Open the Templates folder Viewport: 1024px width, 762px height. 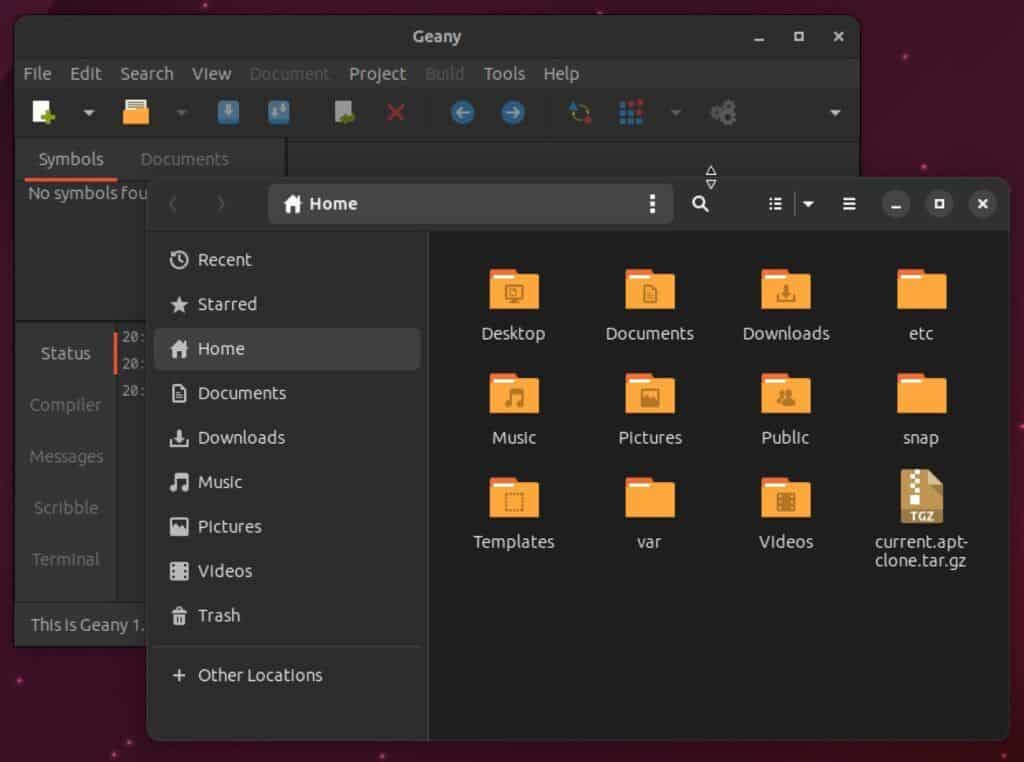513,514
